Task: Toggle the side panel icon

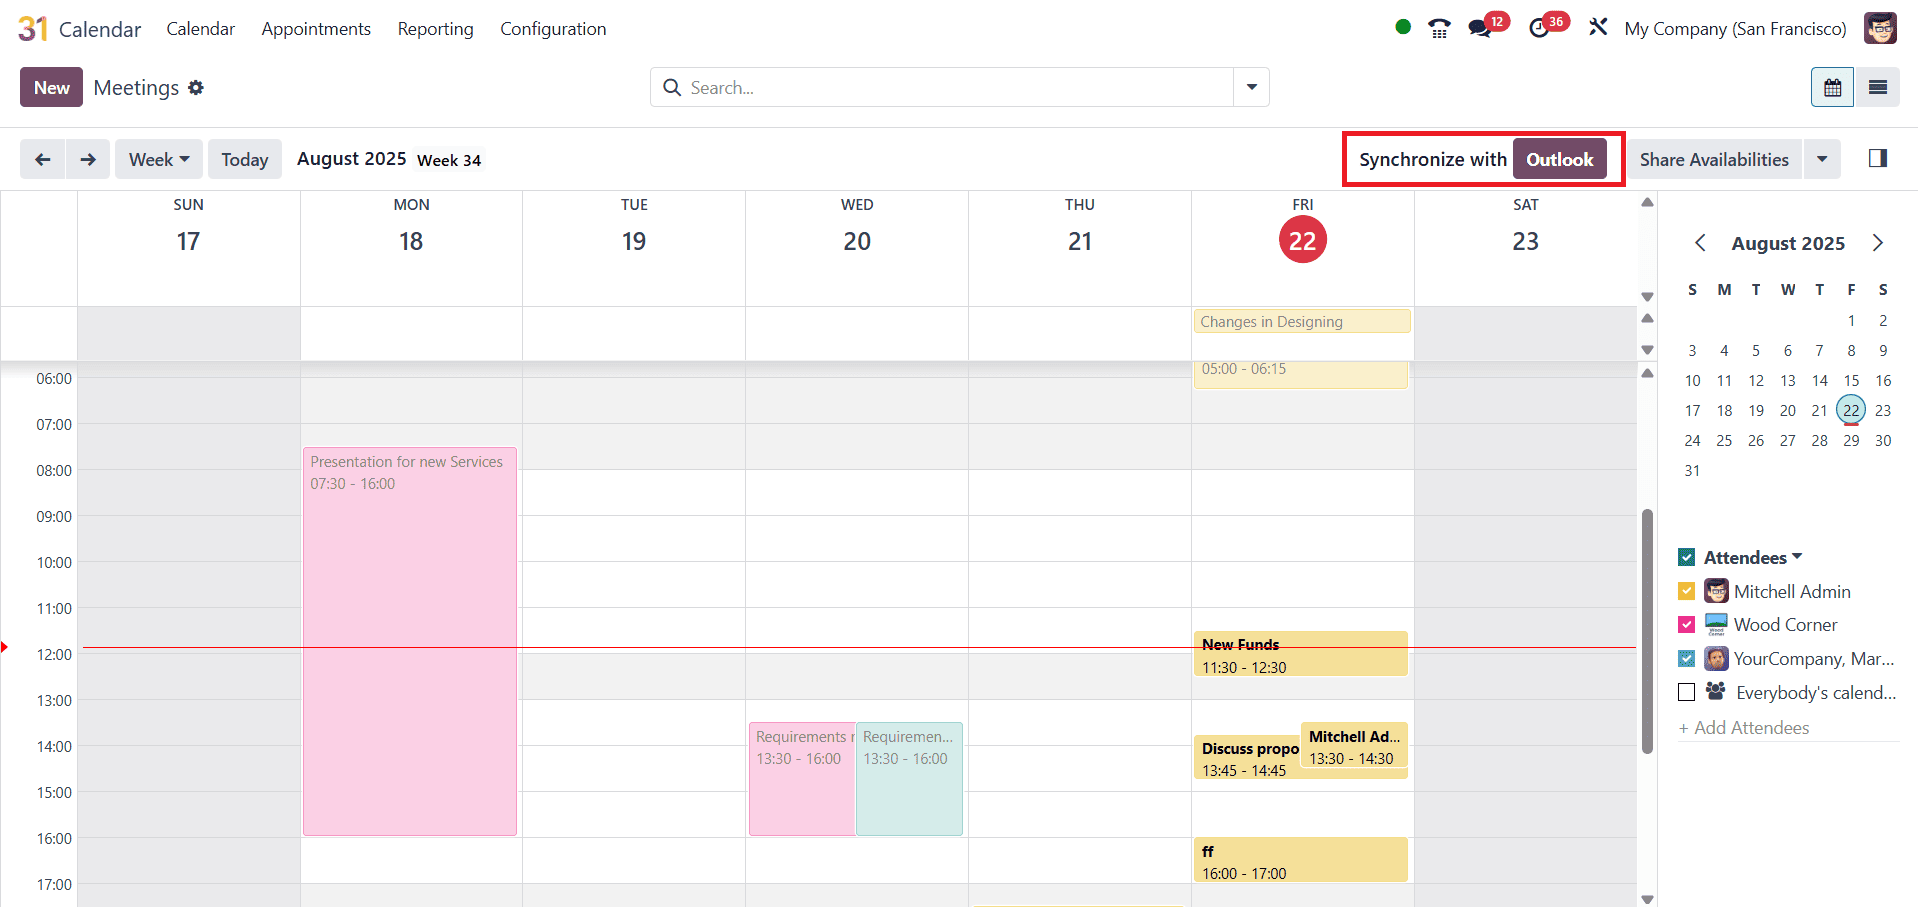Action: 1877,159
